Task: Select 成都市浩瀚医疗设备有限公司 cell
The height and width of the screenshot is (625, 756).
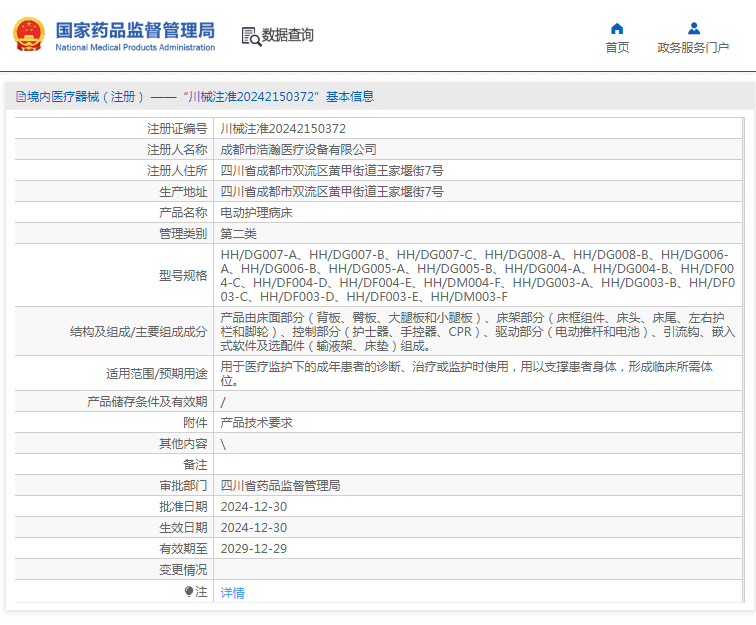Action: tap(298, 149)
